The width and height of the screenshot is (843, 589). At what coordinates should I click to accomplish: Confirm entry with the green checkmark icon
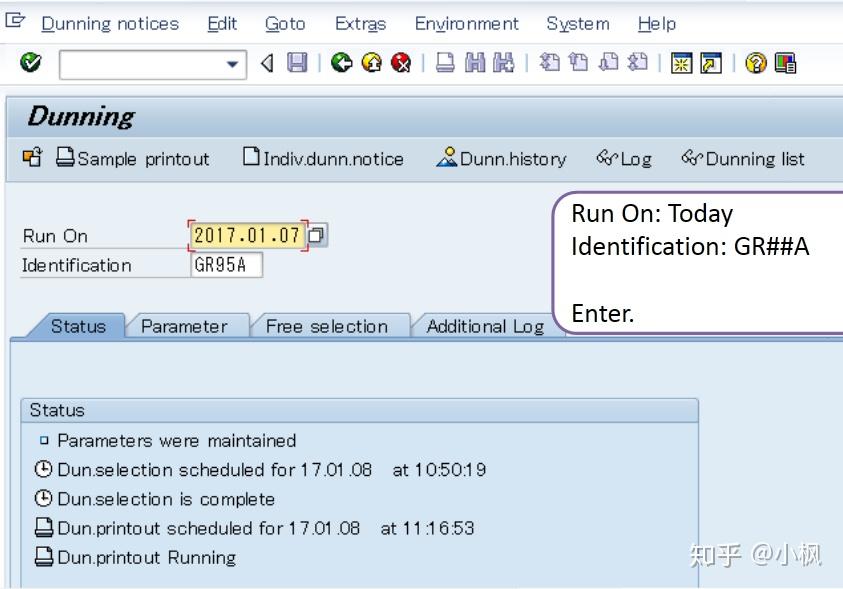[x=30, y=62]
